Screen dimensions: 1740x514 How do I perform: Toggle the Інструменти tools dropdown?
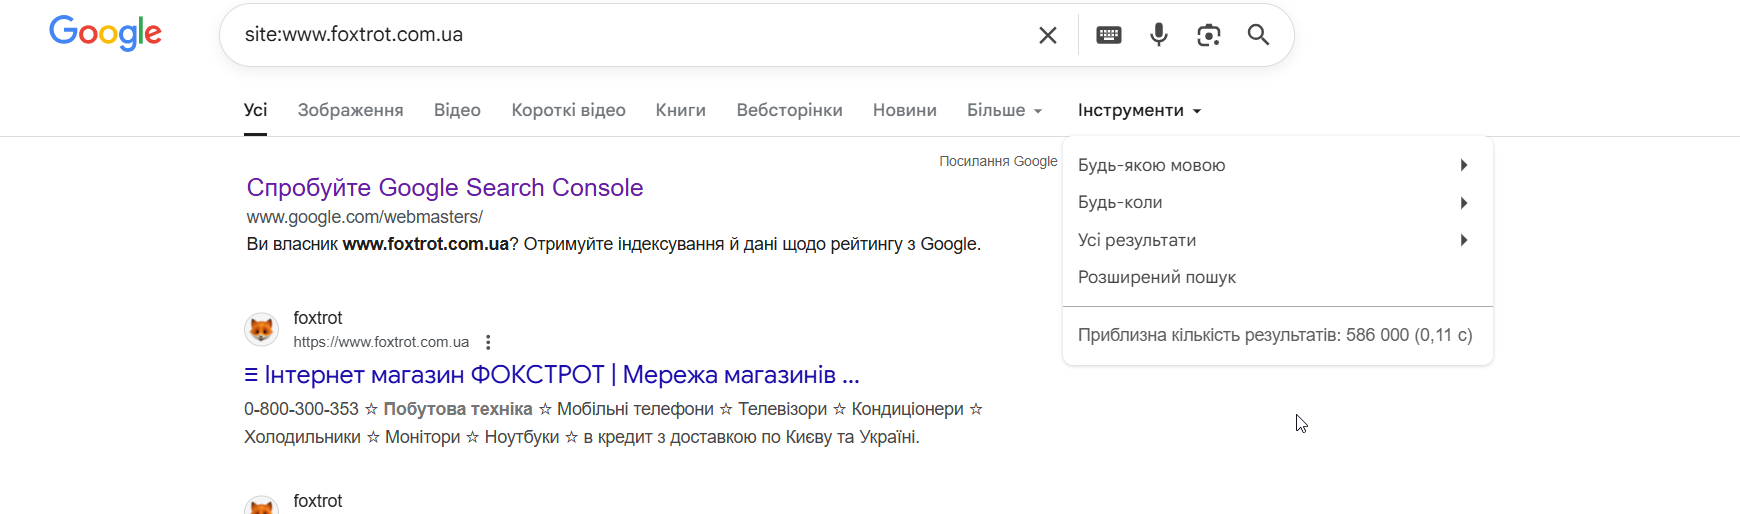point(1140,110)
